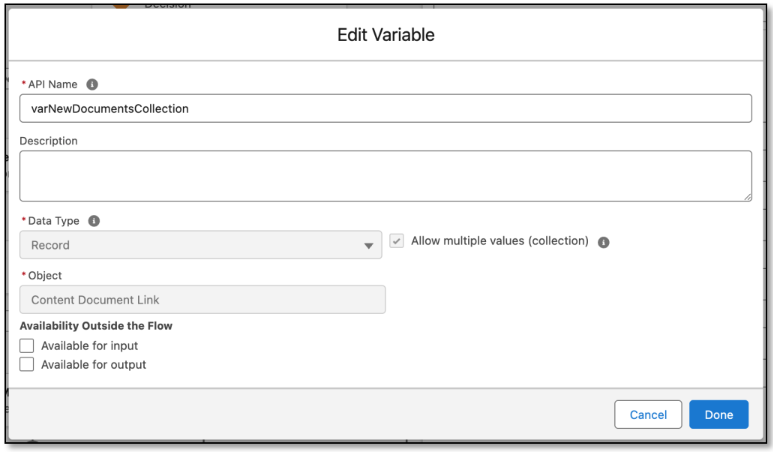Enable the Available for input checkbox
The width and height of the screenshot is (773, 452).
[x=27, y=346]
